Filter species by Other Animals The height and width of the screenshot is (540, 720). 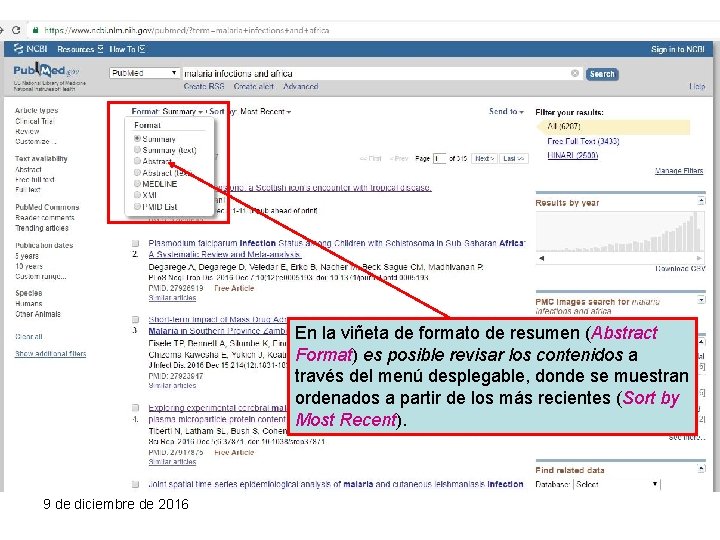point(38,314)
